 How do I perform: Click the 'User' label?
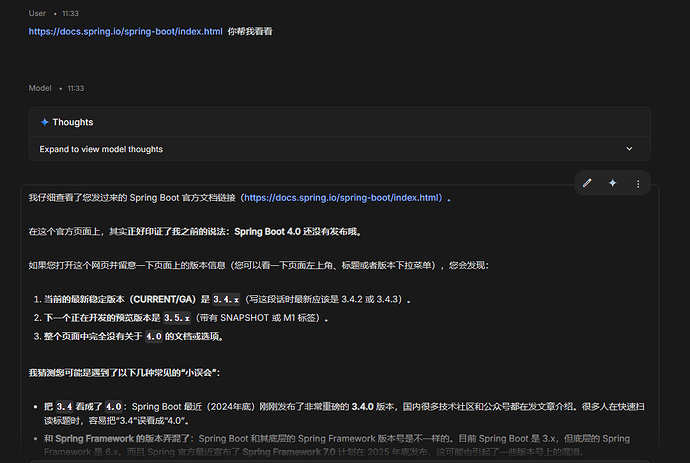tap(37, 13)
